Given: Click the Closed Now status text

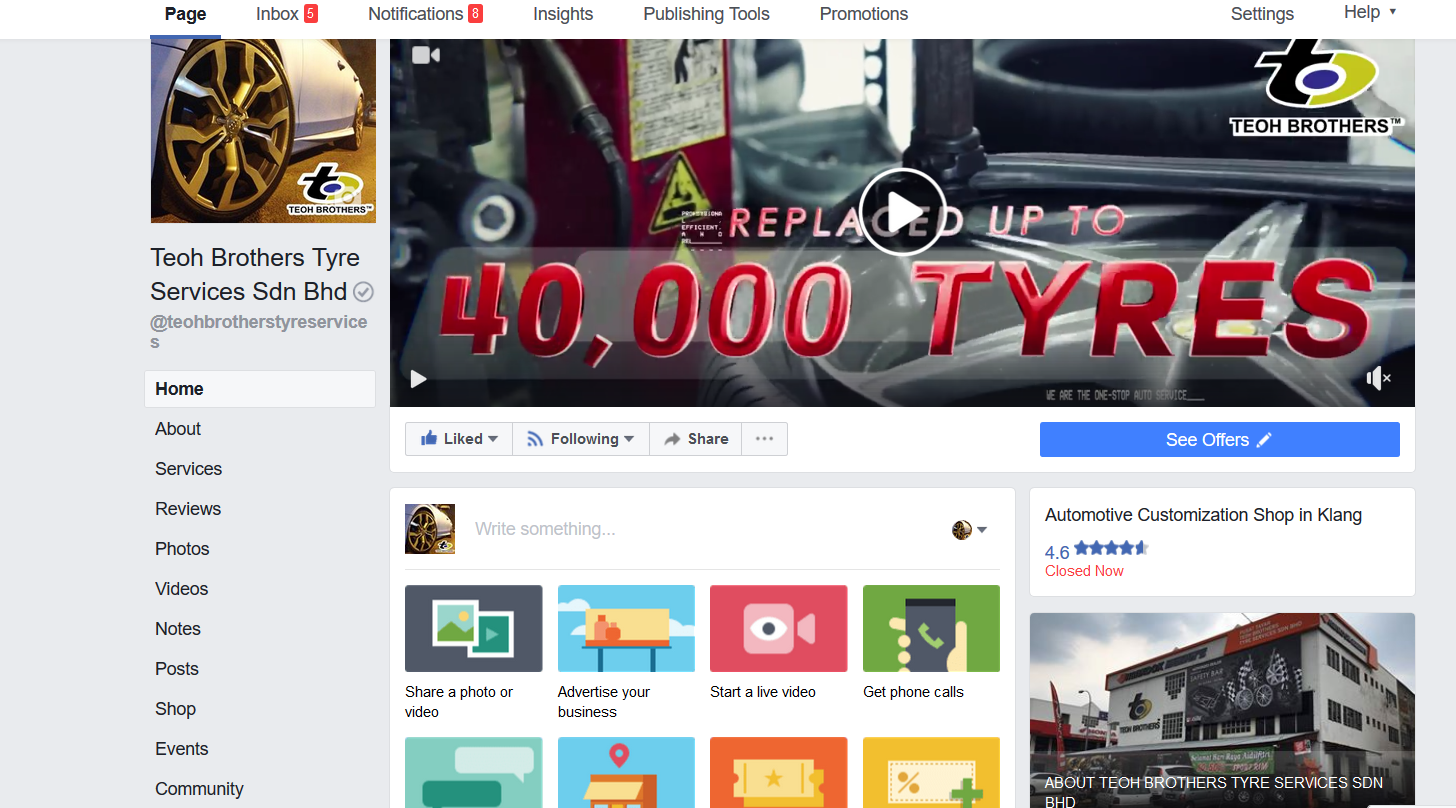Looking at the screenshot, I should pyautogui.click(x=1084, y=571).
